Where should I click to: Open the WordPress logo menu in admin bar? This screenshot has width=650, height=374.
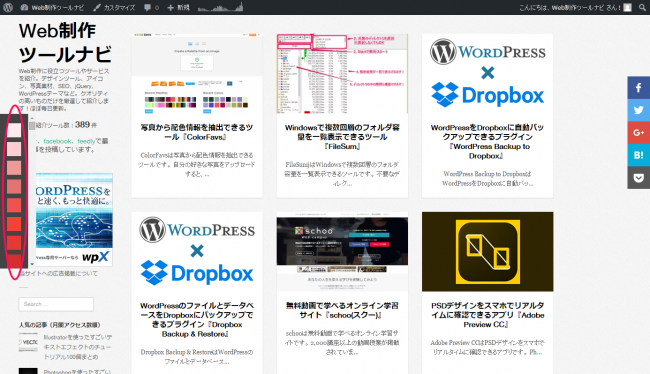(x=8, y=7)
